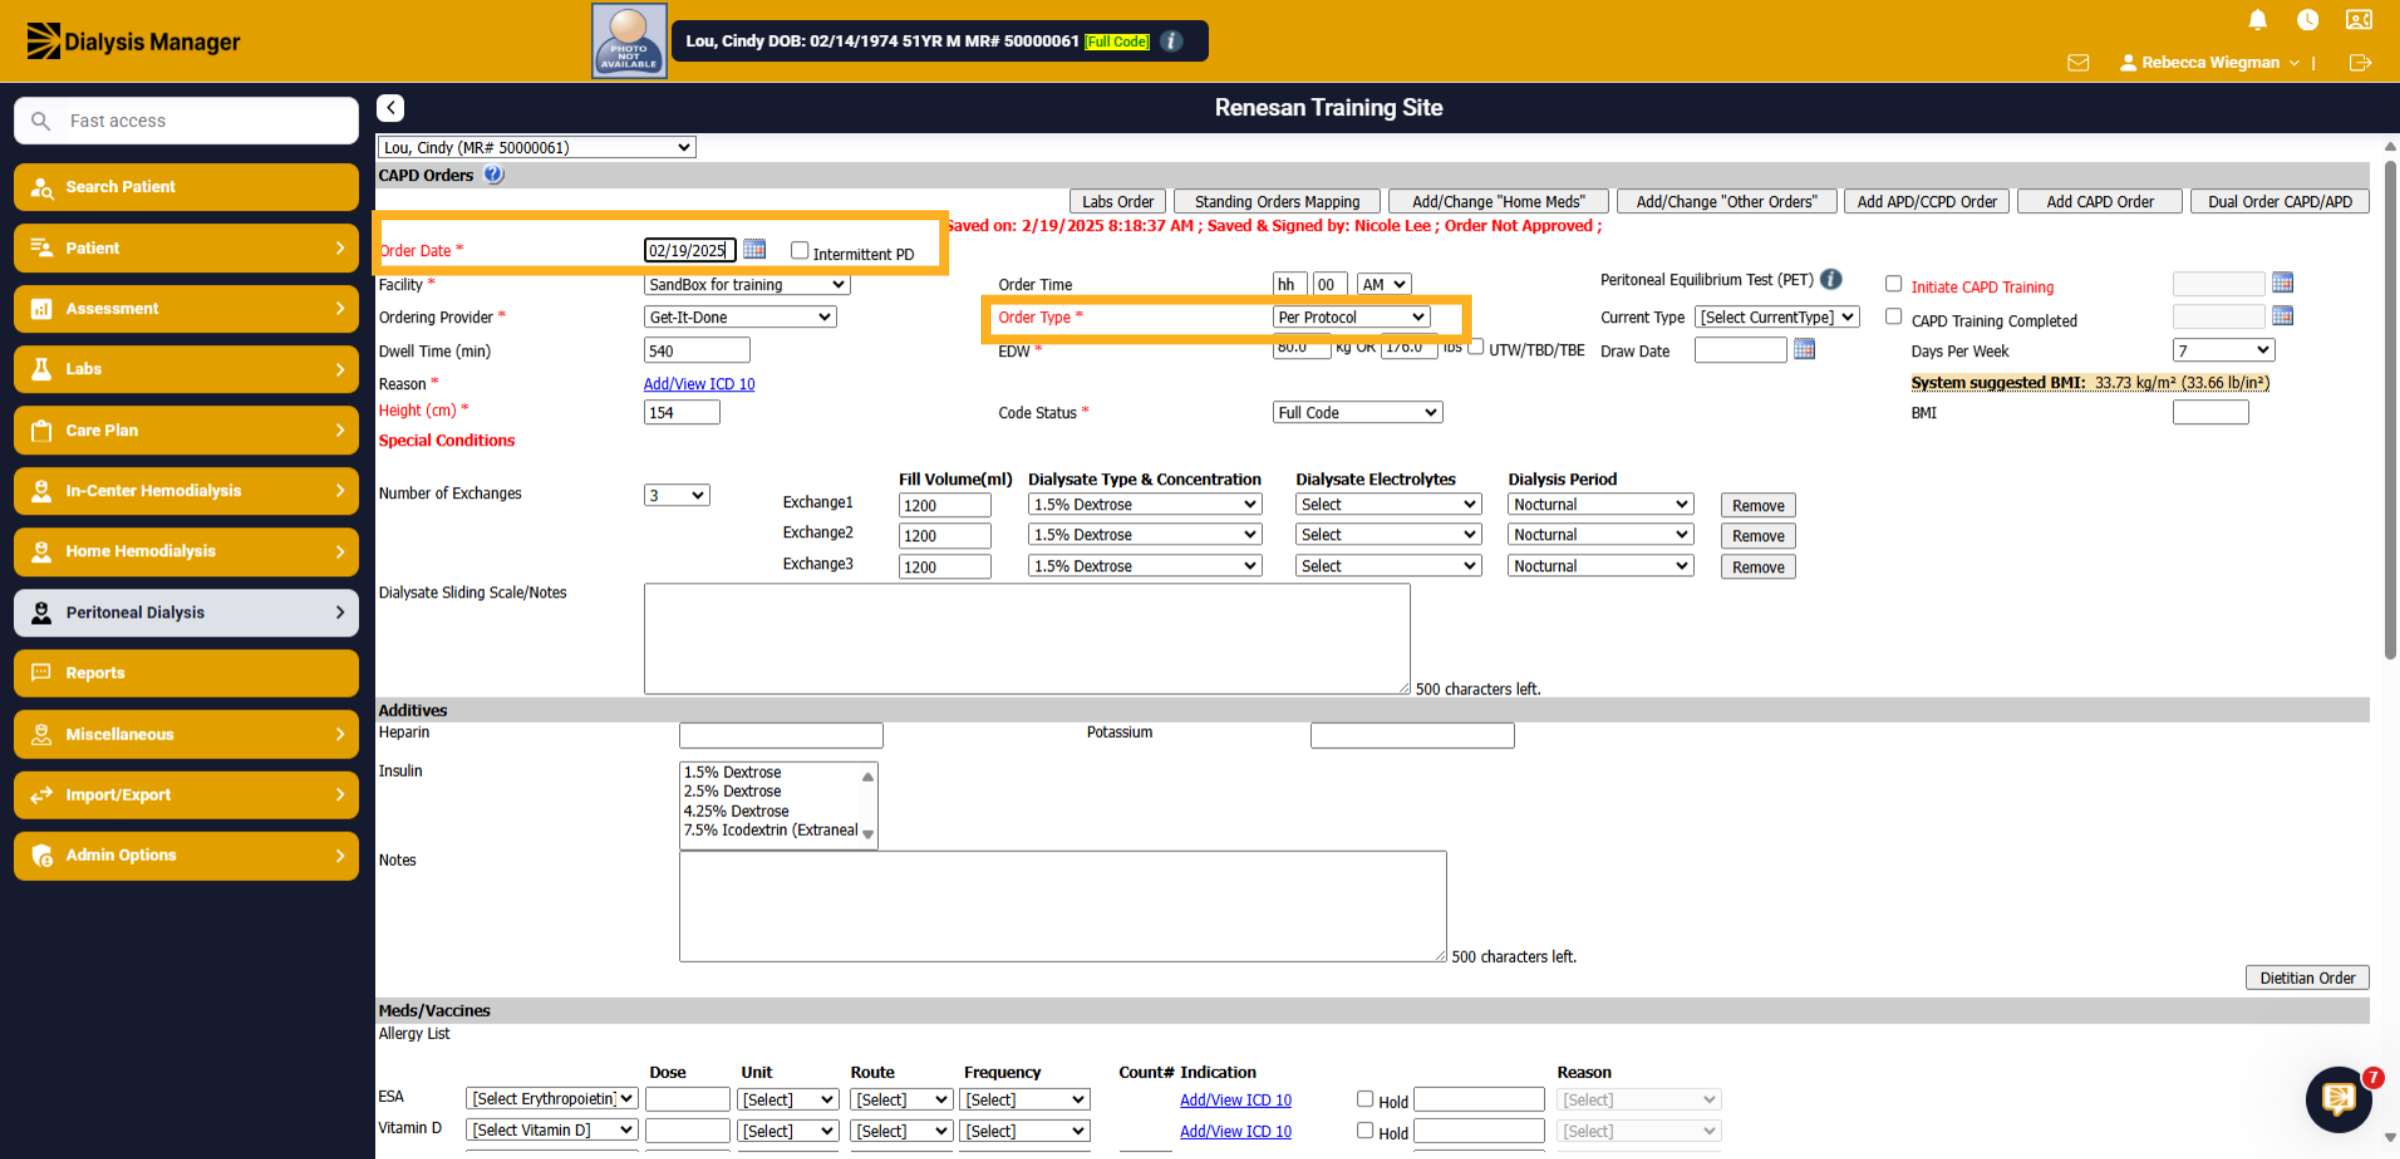This screenshot has height=1159, width=2400.
Task: Open the Order Date calendar picker
Action: coord(755,249)
